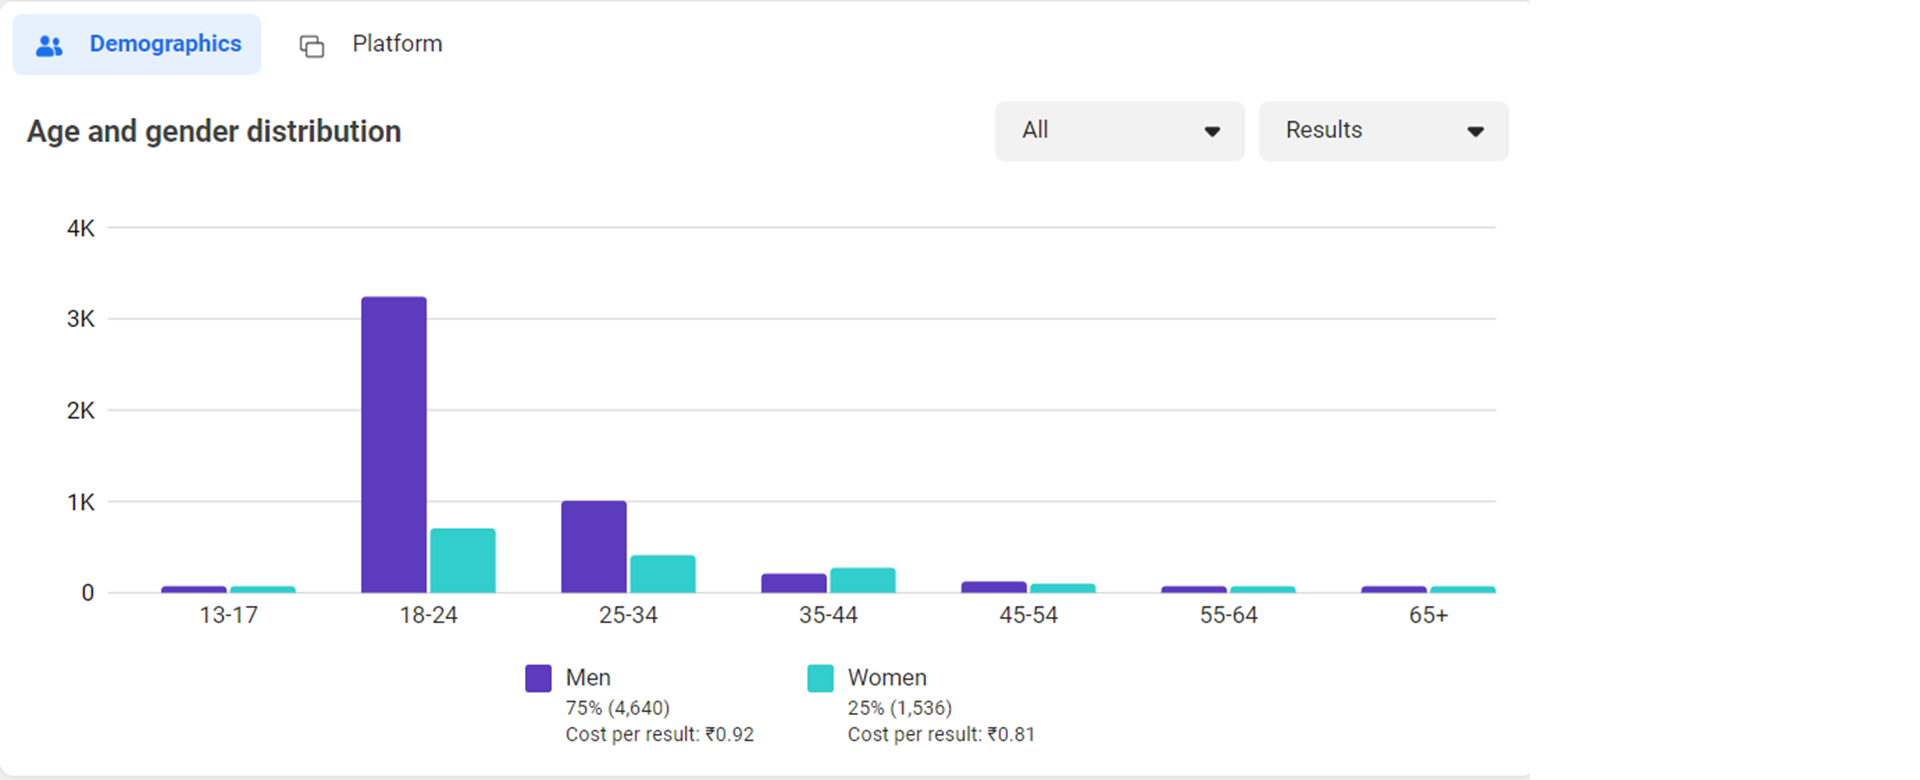1920x780 pixels.
Task: Click the purple Men legend swatch
Action: [x=538, y=678]
